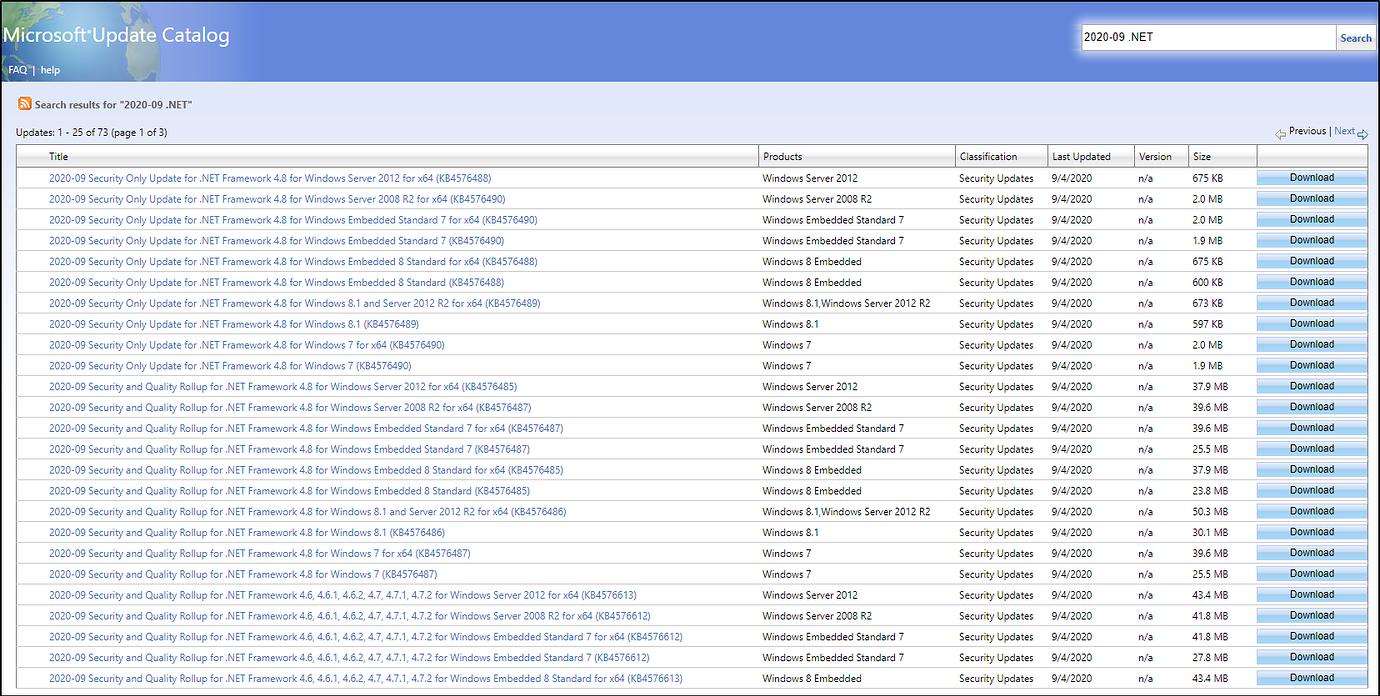Open Security Only KB4576488 Embedded 8 Standard x64 link
Screen dimensions: 1380x696
[x=293, y=262]
